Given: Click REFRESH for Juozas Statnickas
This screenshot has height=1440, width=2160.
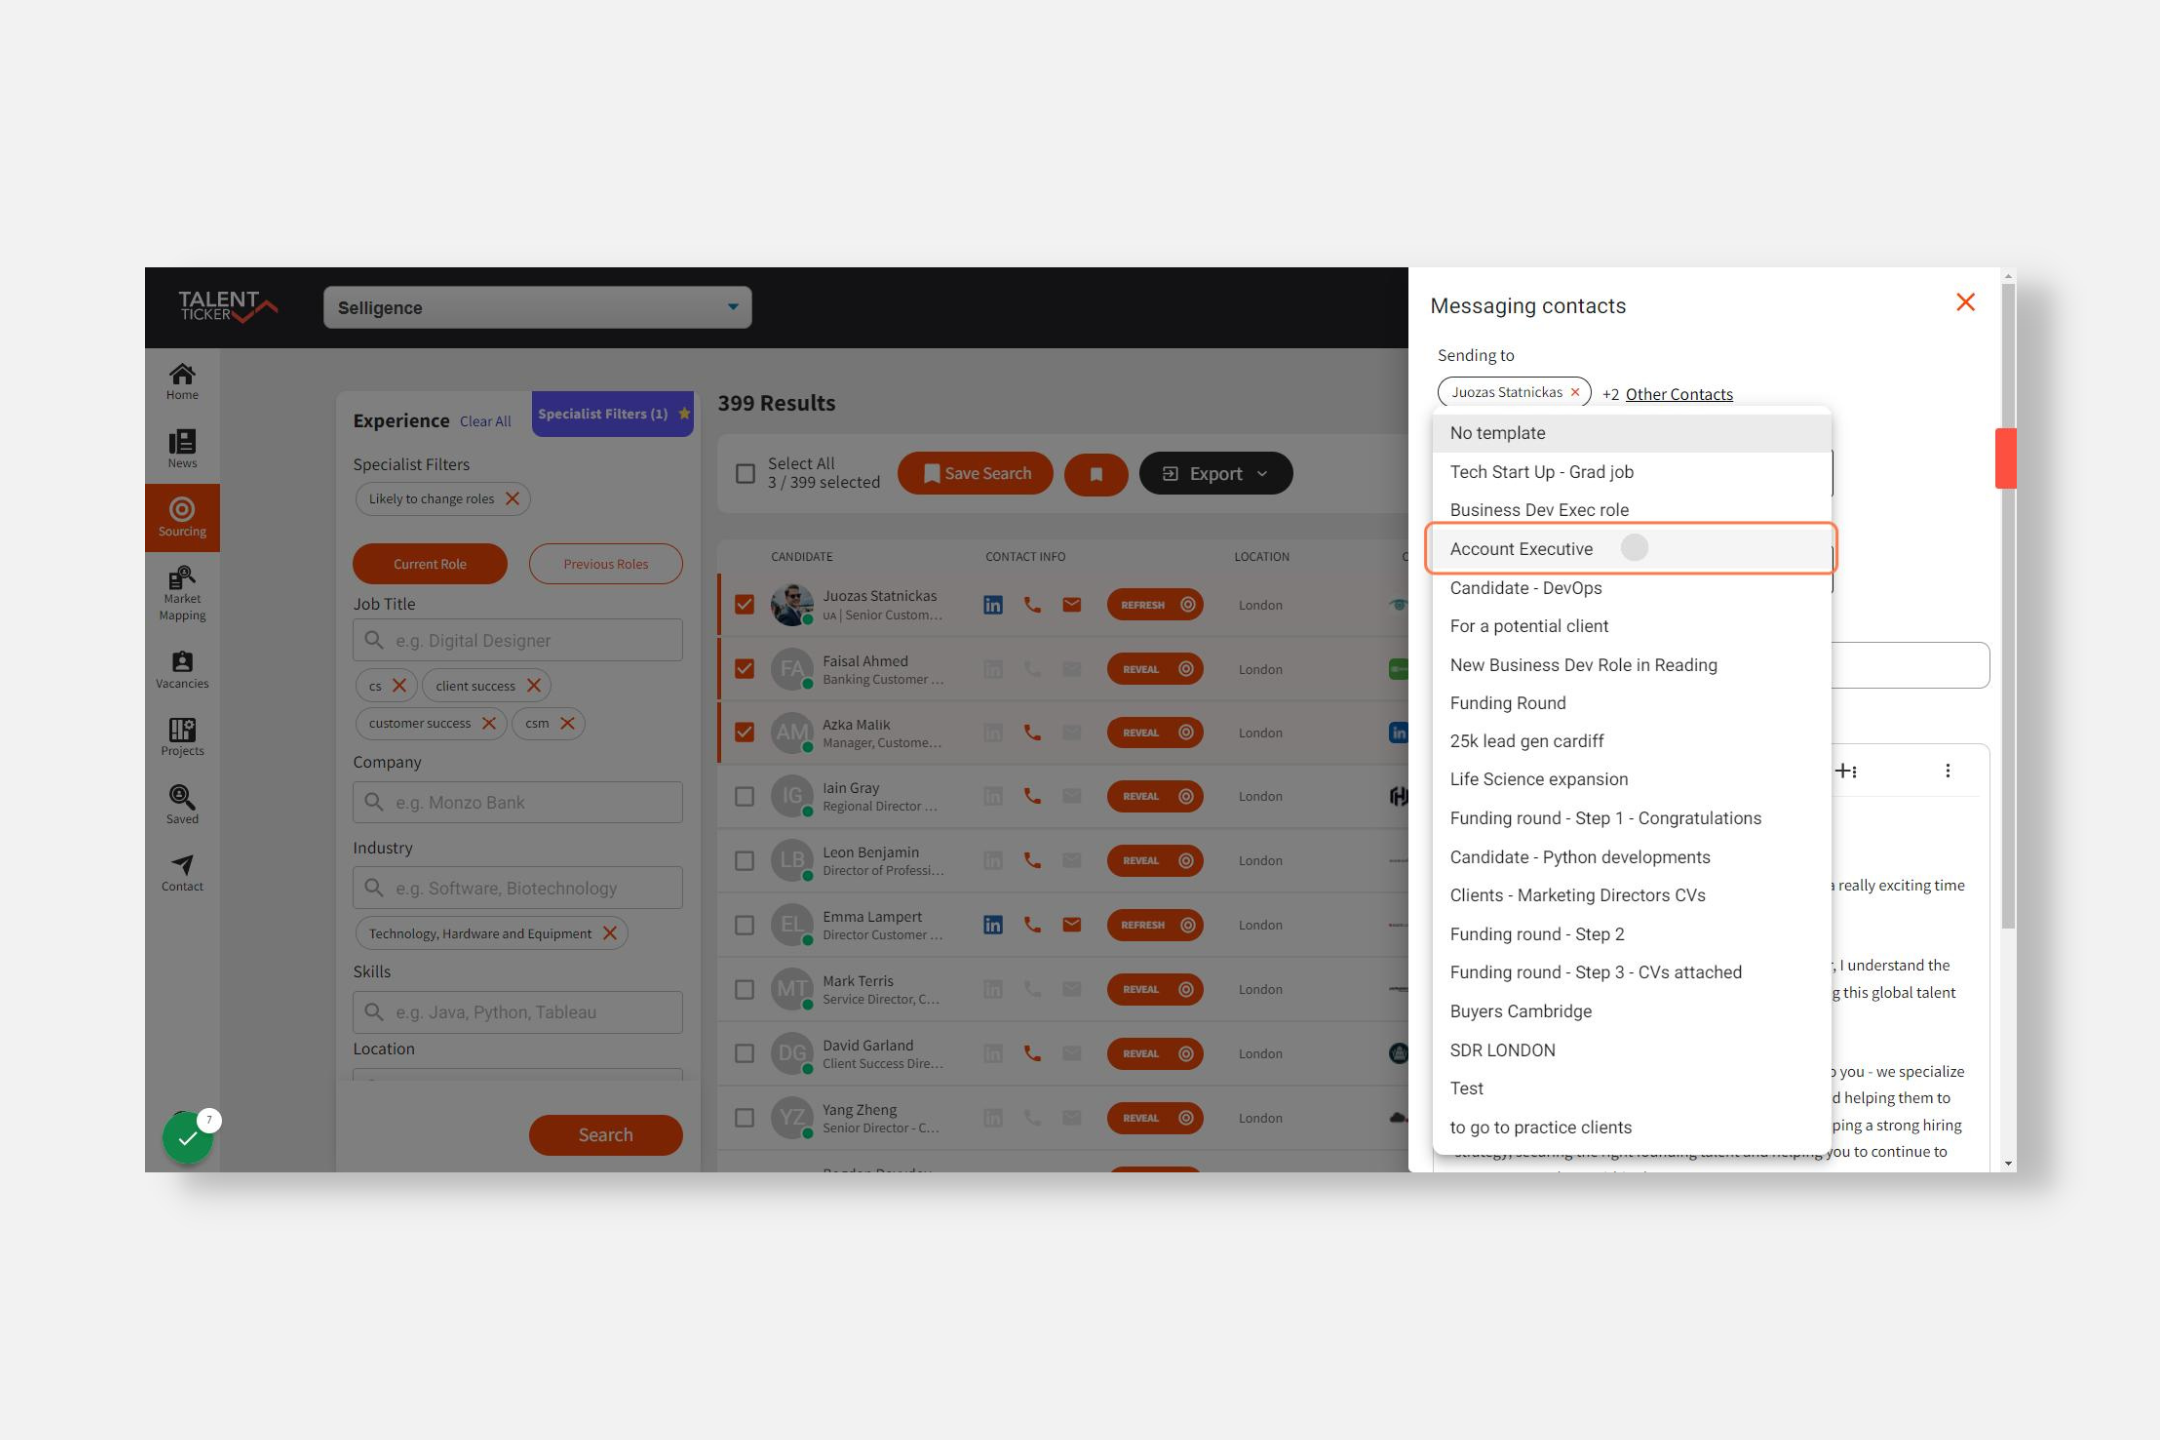Looking at the screenshot, I should point(1154,605).
